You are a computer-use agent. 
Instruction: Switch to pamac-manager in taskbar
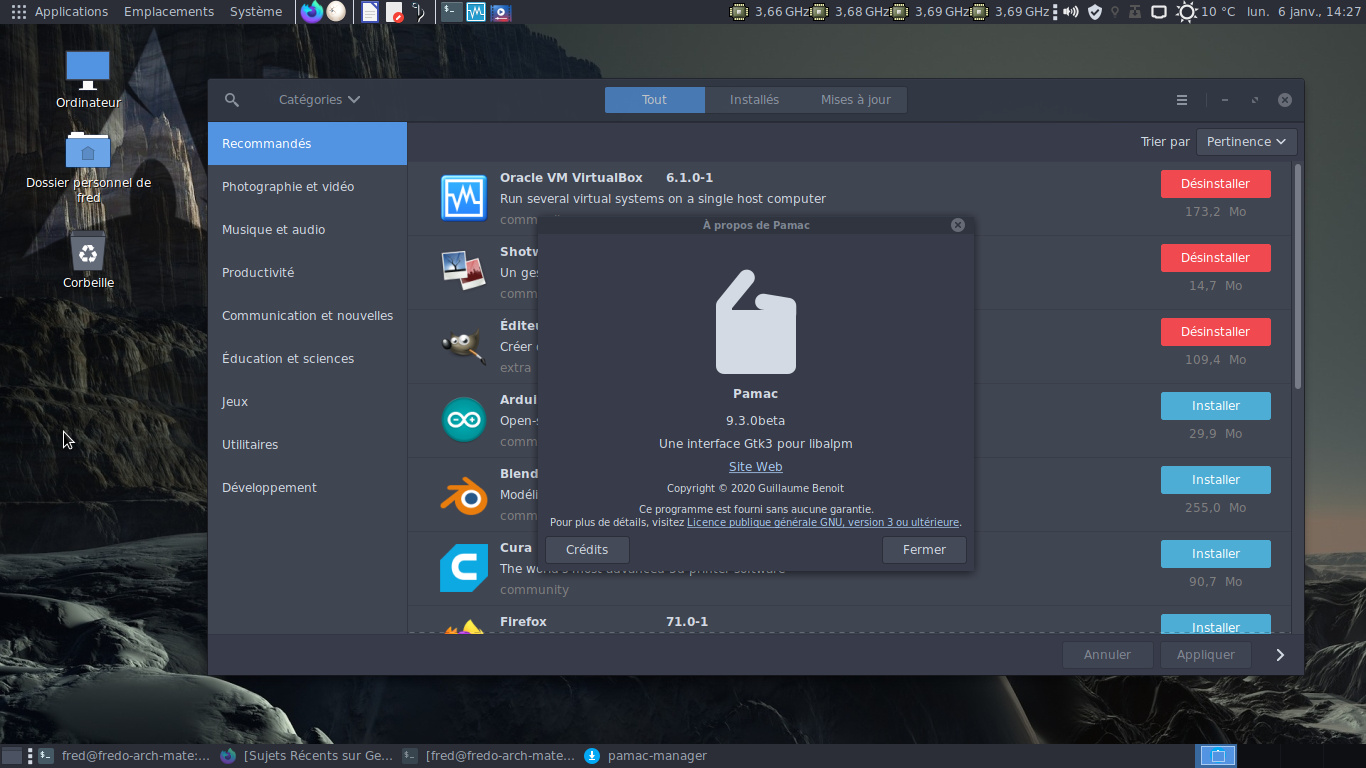647,756
